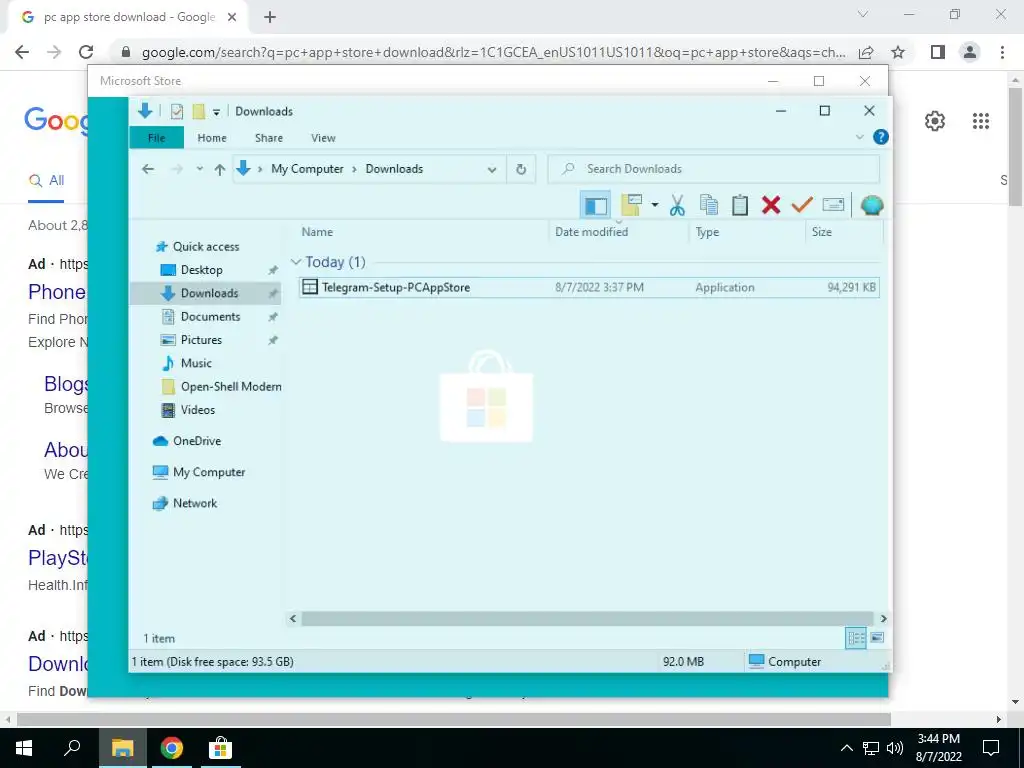Open recent locations dropdown arrow
The image size is (1024, 768).
(x=199, y=169)
